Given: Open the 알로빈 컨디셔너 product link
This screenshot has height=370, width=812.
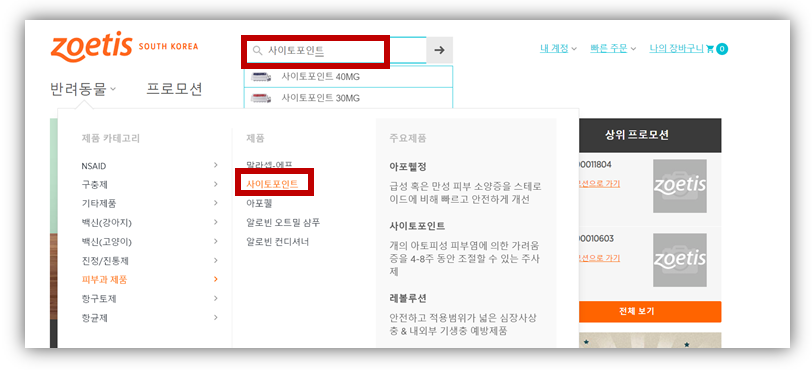Looking at the screenshot, I should click(278, 241).
